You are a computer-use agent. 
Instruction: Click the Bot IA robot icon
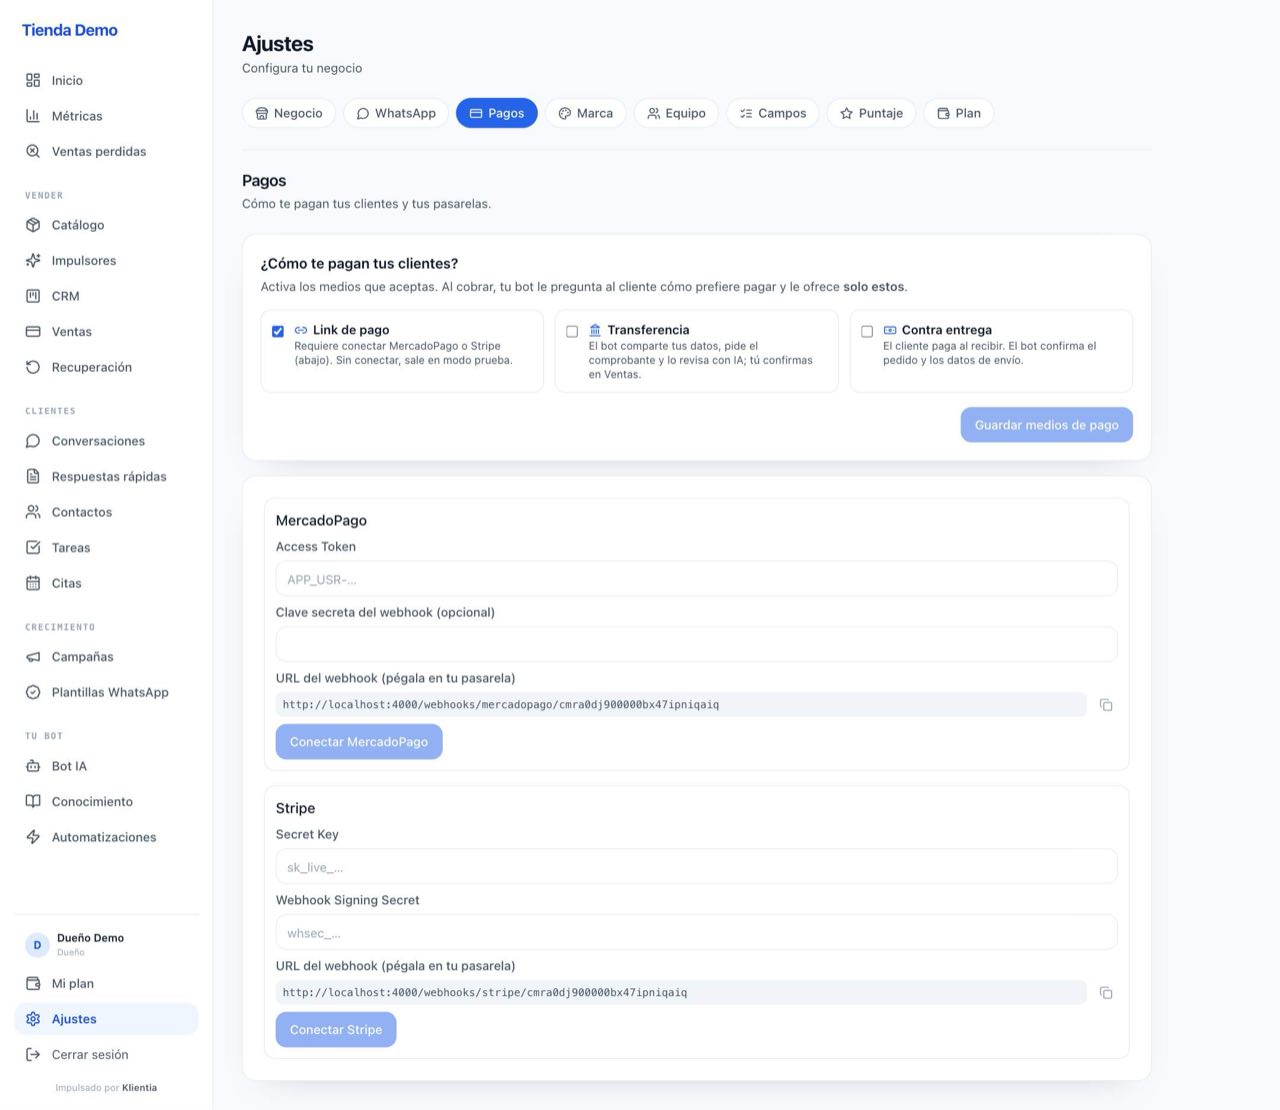click(33, 766)
